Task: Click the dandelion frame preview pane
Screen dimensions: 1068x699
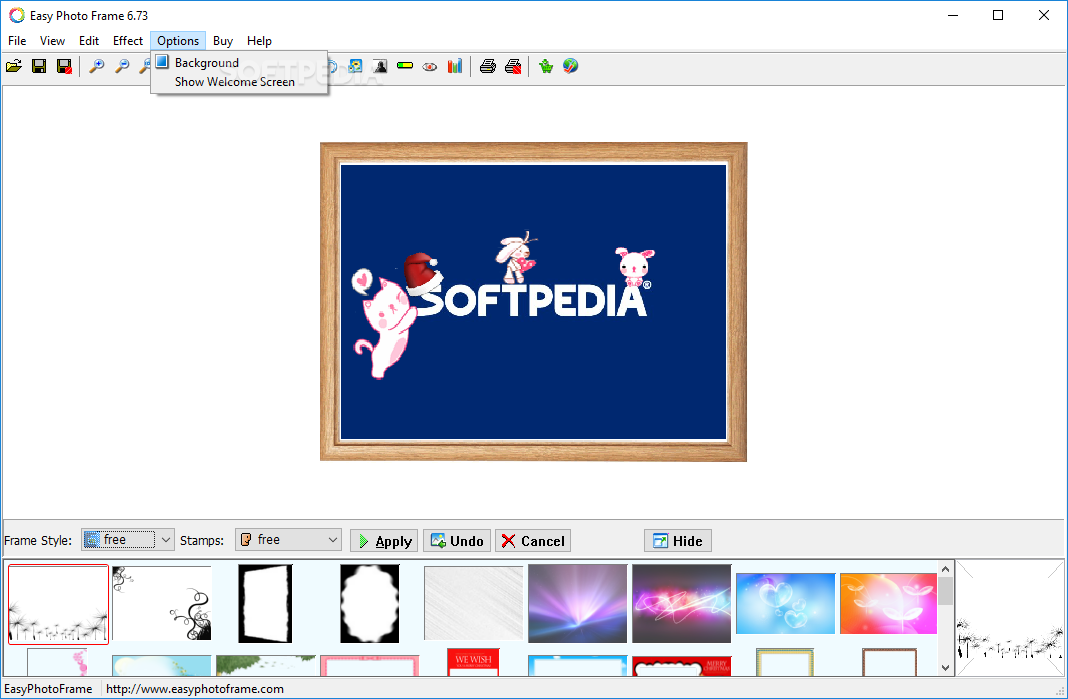Action: (1010, 618)
